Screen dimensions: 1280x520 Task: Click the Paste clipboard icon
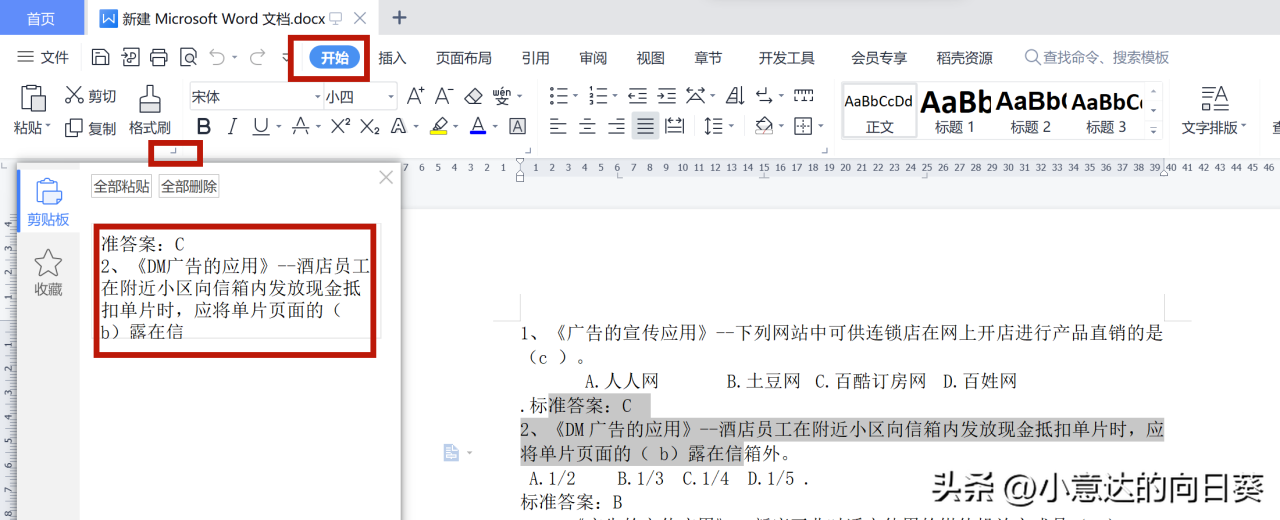[x=33, y=98]
